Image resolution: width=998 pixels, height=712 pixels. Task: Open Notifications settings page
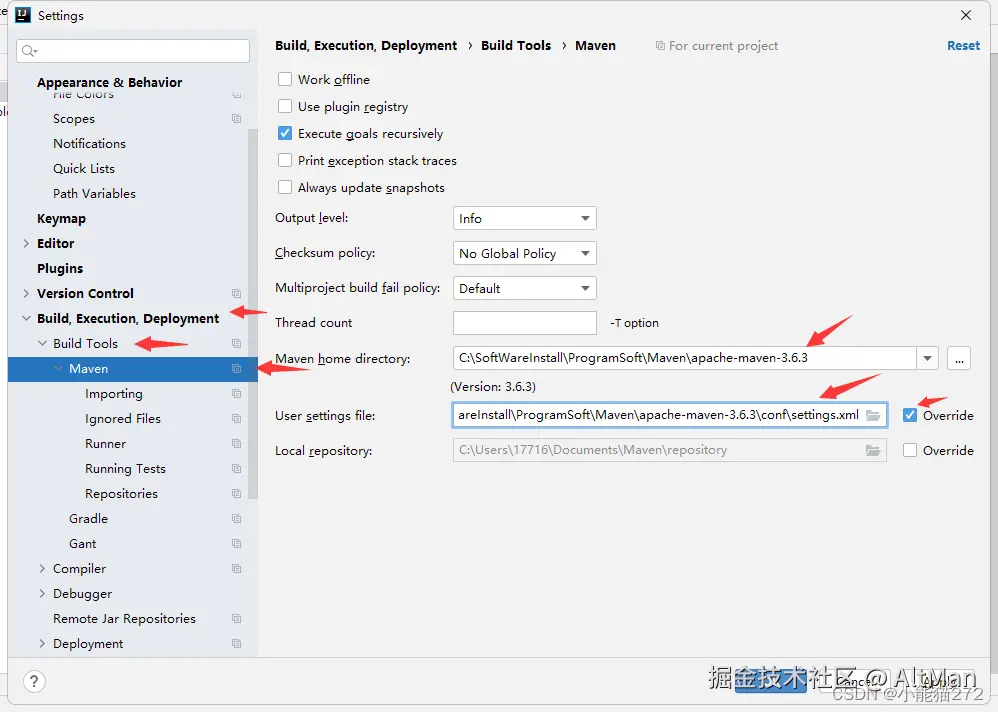pyautogui.click(x=89, y=144)
